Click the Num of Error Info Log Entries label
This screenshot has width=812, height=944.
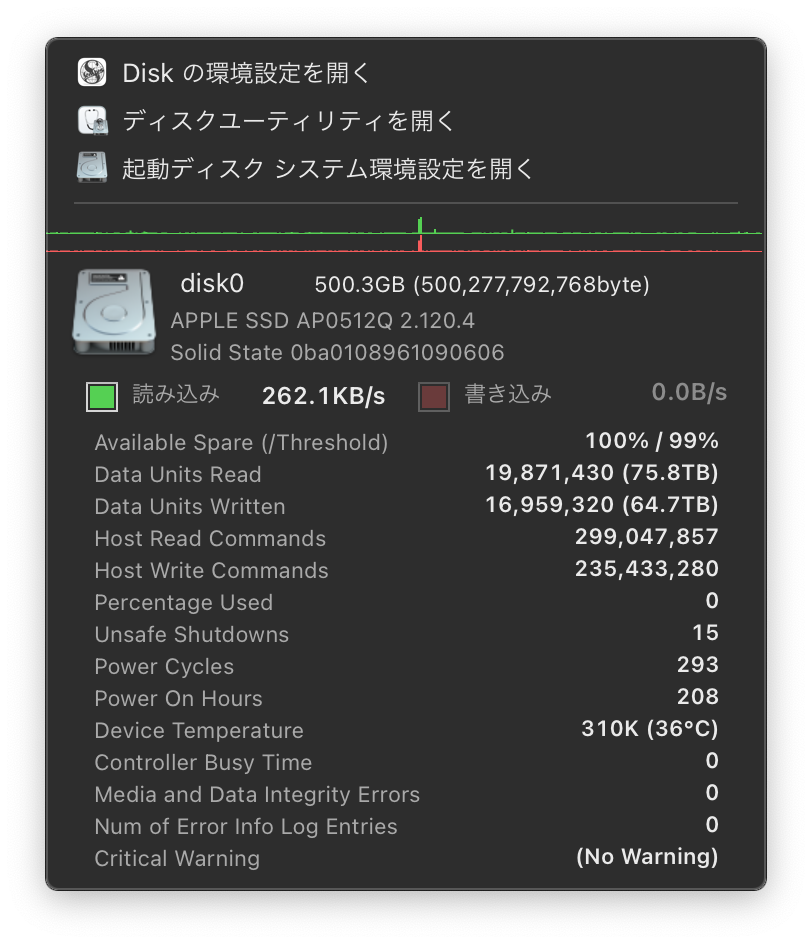(x=246, y=827)
